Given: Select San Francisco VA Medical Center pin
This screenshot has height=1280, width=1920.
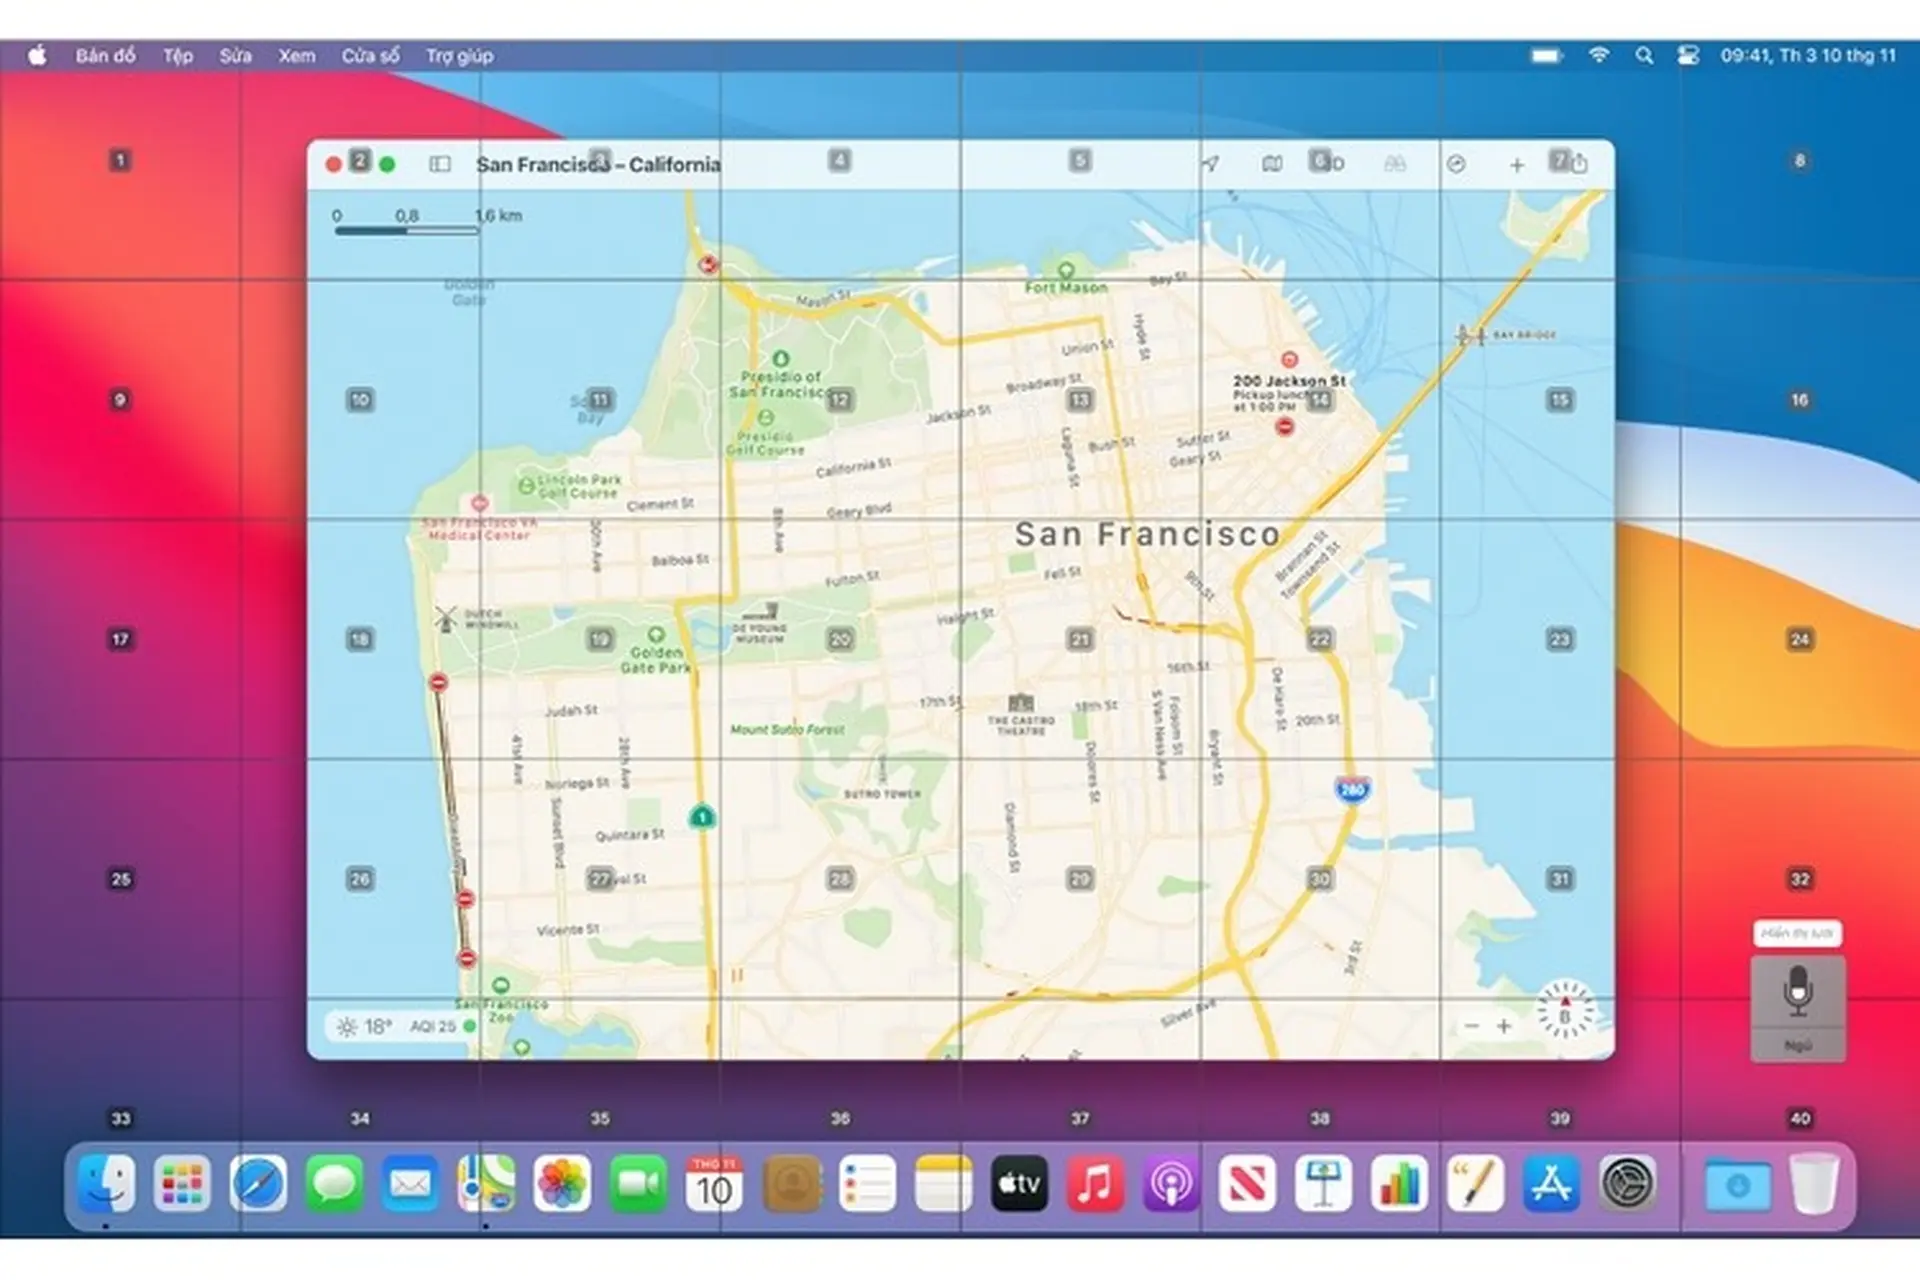Looking at the screenshot, I should tap(480, 503).
